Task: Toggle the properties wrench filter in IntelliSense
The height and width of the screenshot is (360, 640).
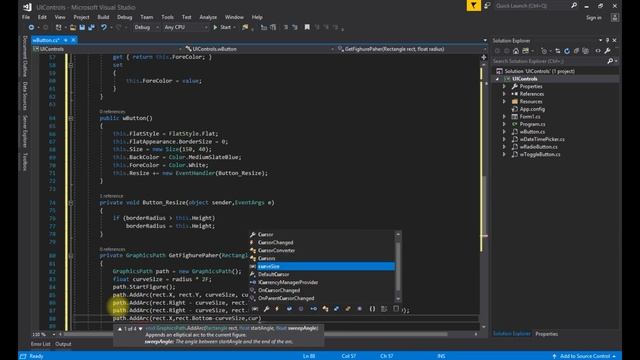Action: (x=266, y=309)
